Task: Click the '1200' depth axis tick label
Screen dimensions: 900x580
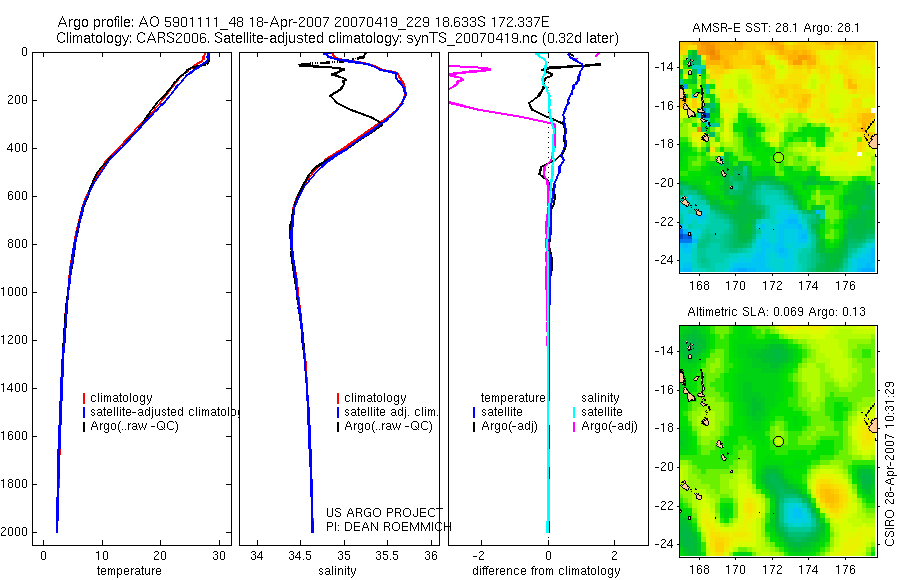Action: click(14, 340)
